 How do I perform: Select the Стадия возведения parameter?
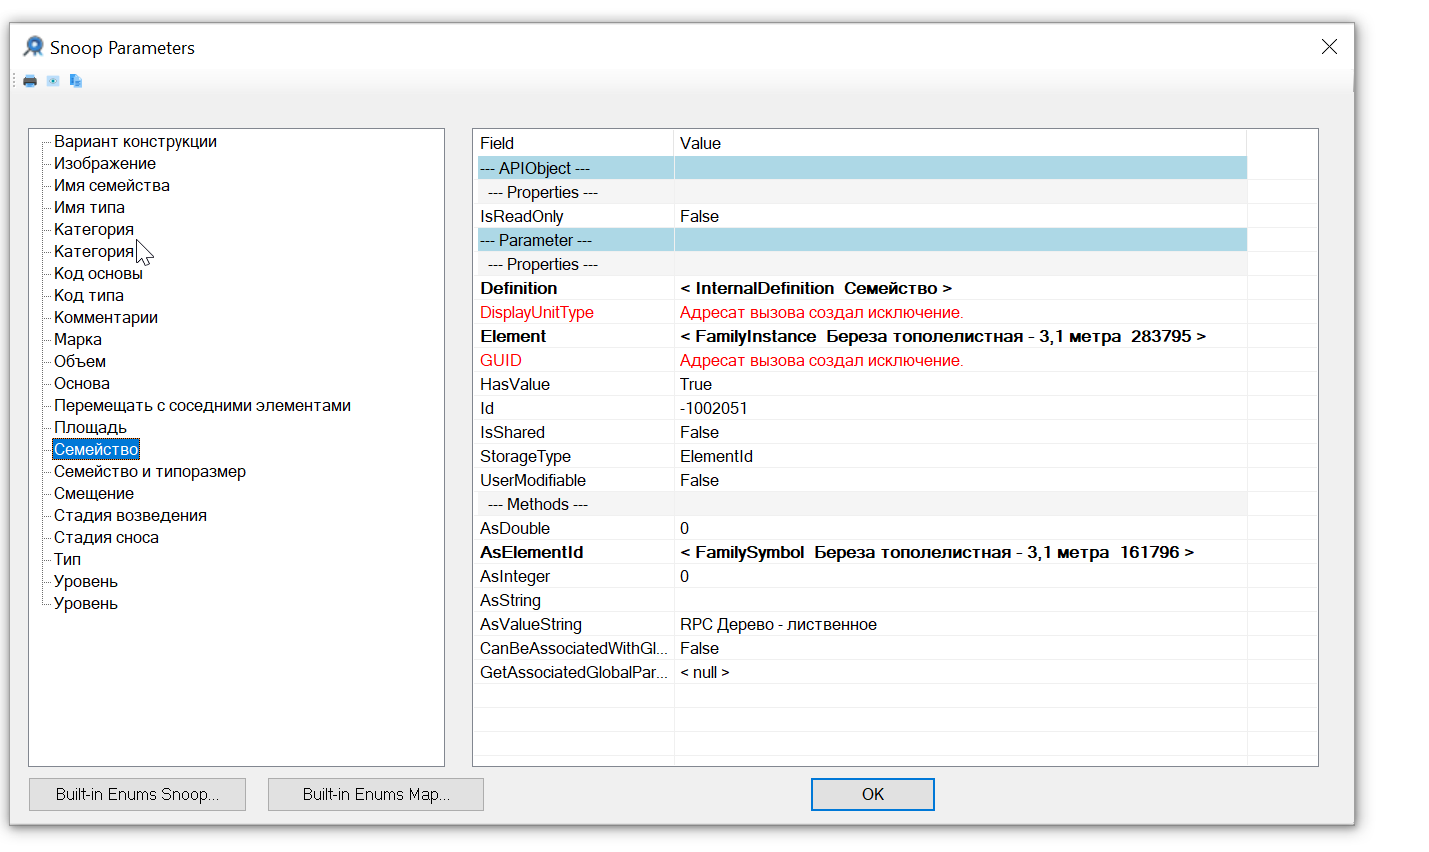130,516
